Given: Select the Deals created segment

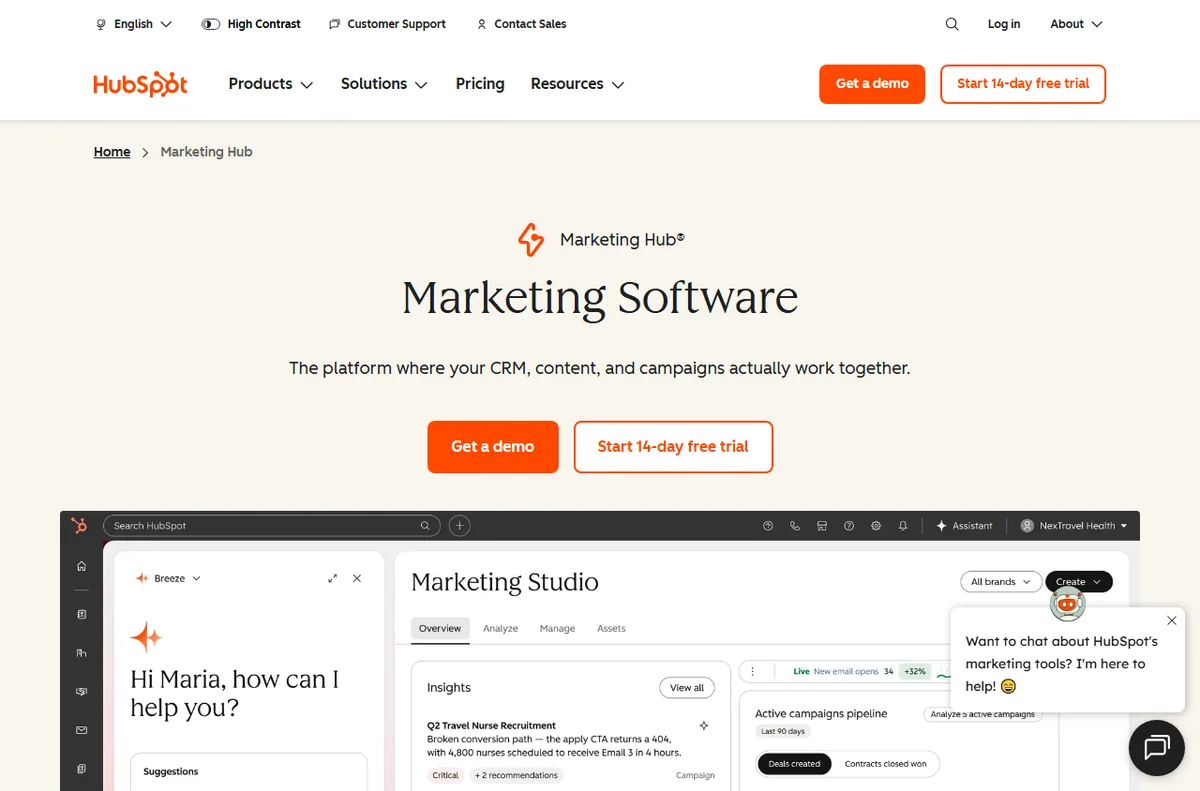Looking at the screenshot, I should click(794, 764).
